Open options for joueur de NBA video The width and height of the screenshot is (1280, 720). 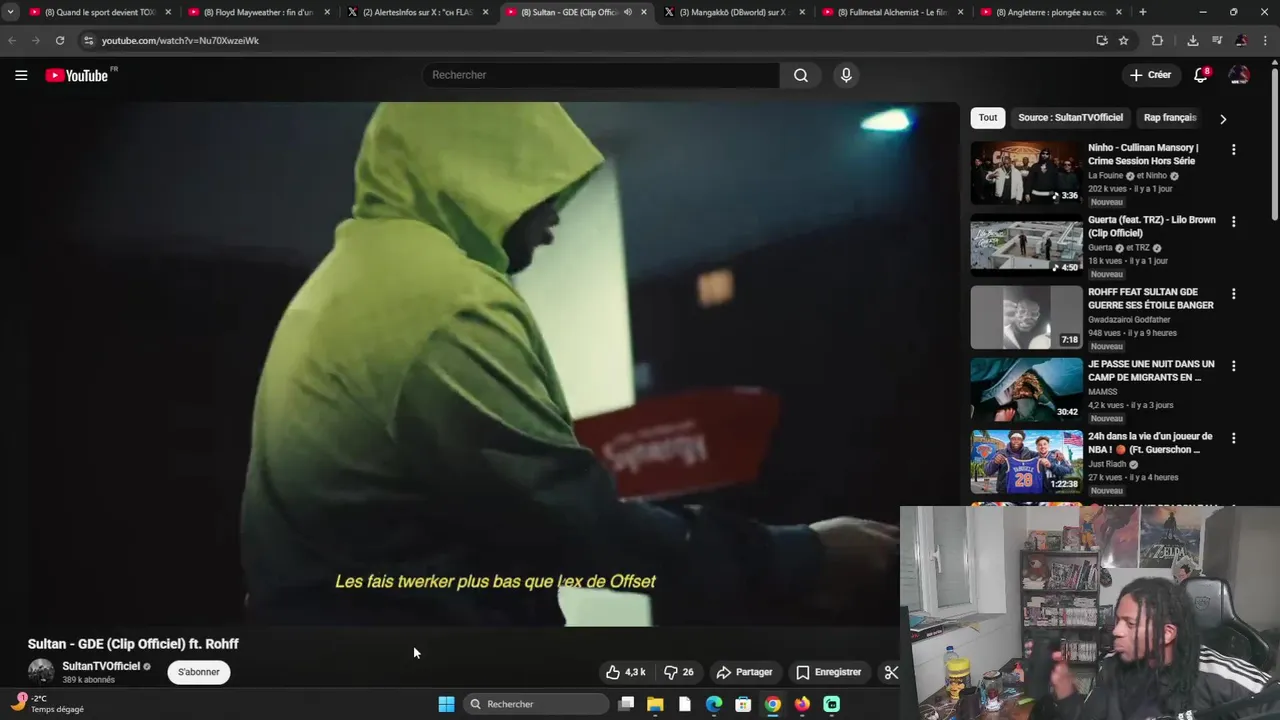(1233, 438)
